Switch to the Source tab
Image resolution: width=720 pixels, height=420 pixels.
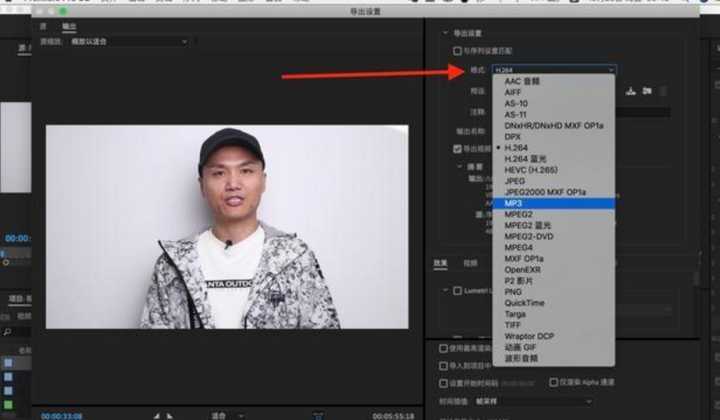(x=43, y=27)
